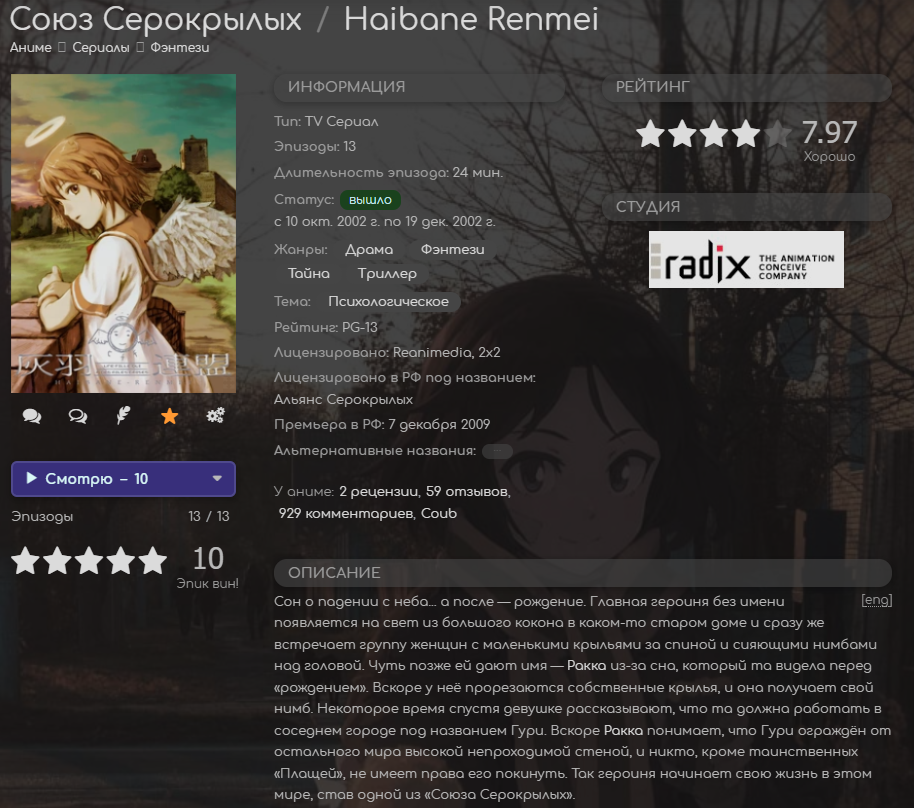Click the Эпик вин! rating label
This screenshot has height=808, width=914.
pyautogui.click(x=208, y=584)
